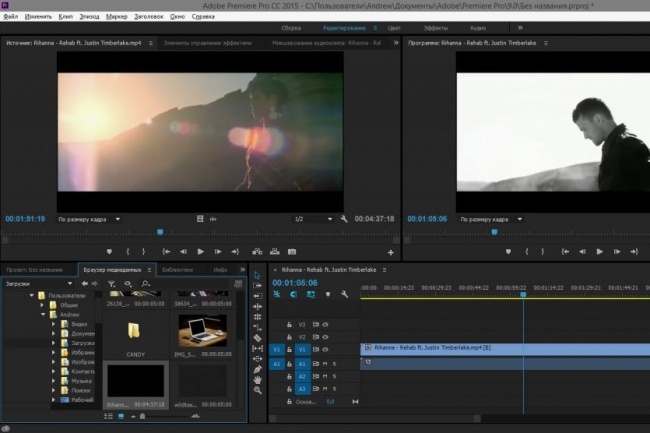The image size is (650, 433).
Task: Step back one frame in source monitor
Action: click(x=183, y=252)
